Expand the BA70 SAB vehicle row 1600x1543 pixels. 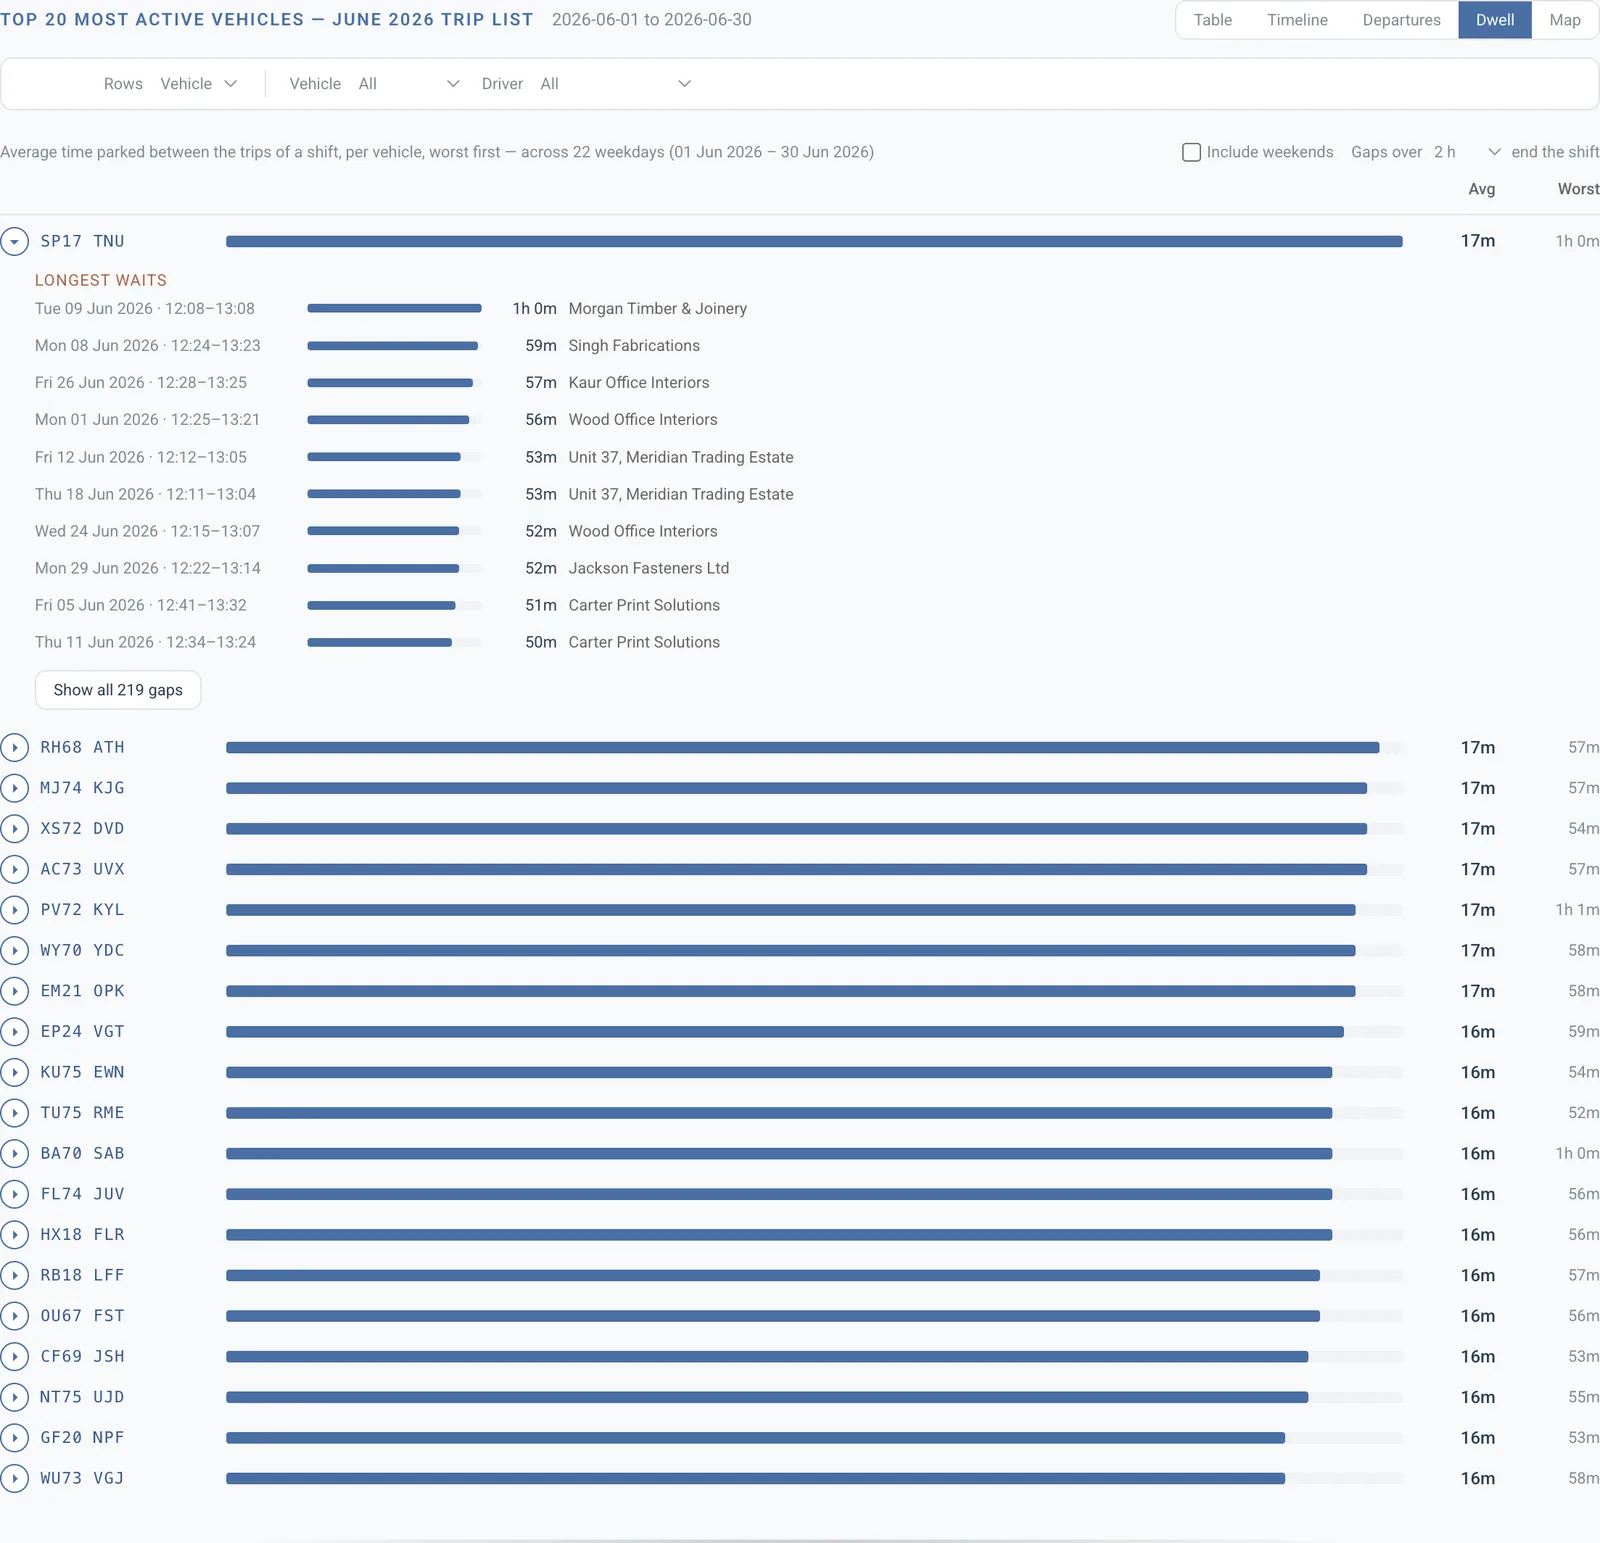(14, 1153)
